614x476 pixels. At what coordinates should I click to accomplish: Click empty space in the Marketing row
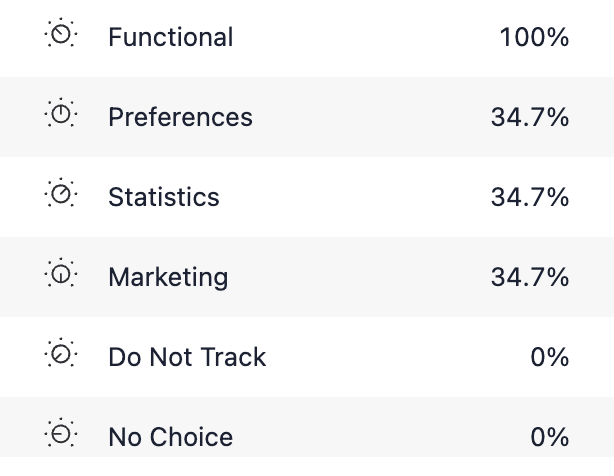(x=360, y=277)
